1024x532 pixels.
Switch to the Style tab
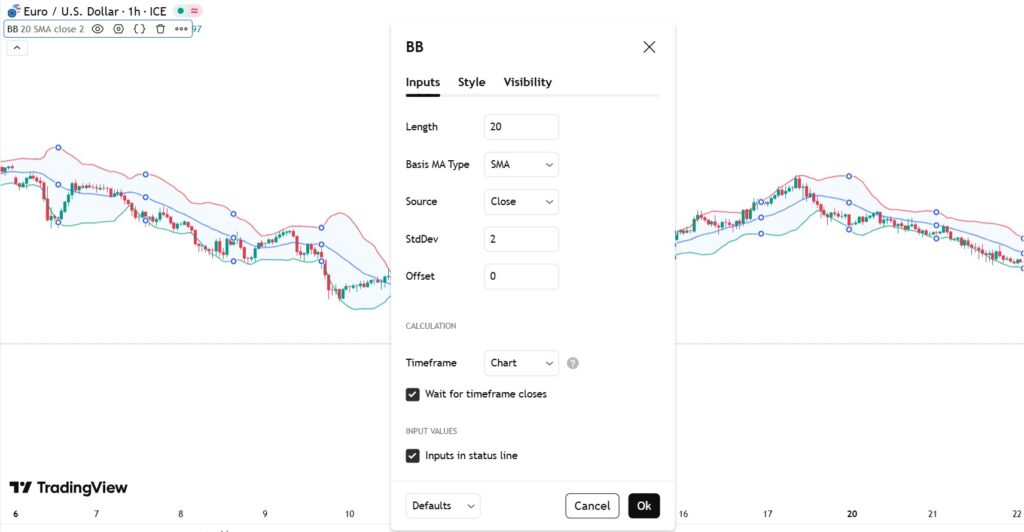(x=471, y=82)
